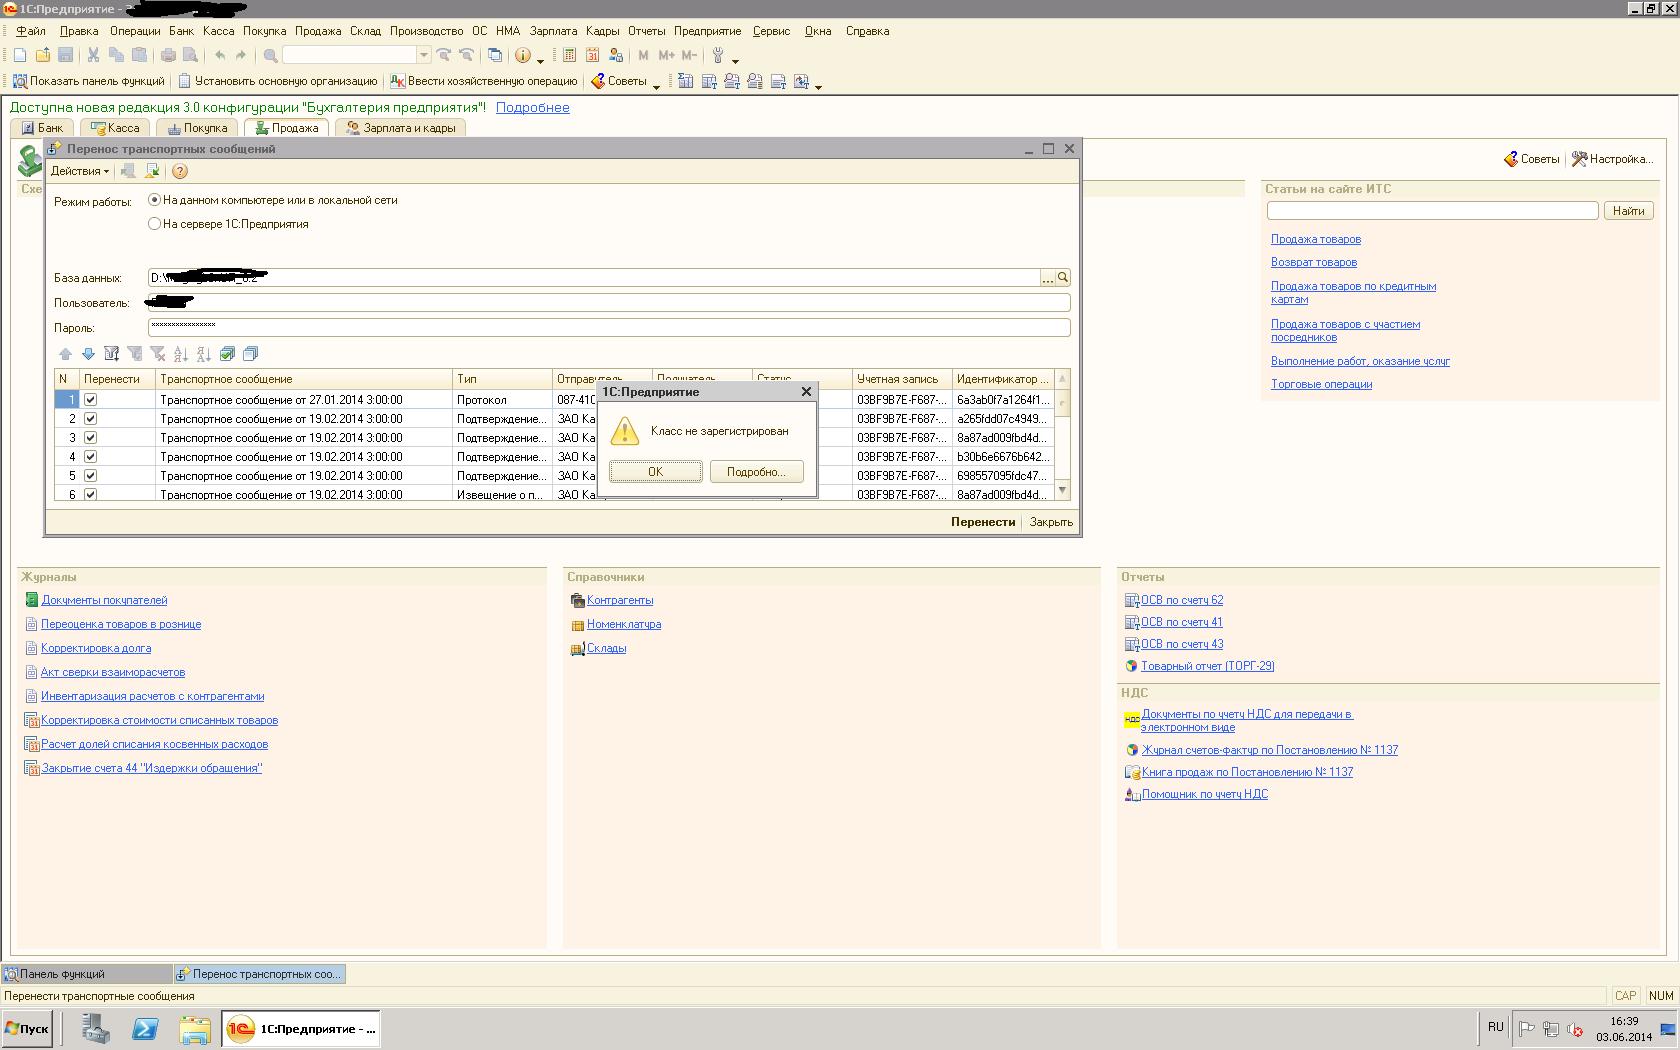Click the new document icon in toolbar
This screenshot has width=1680, height=1050.
[x=20, y=55]
